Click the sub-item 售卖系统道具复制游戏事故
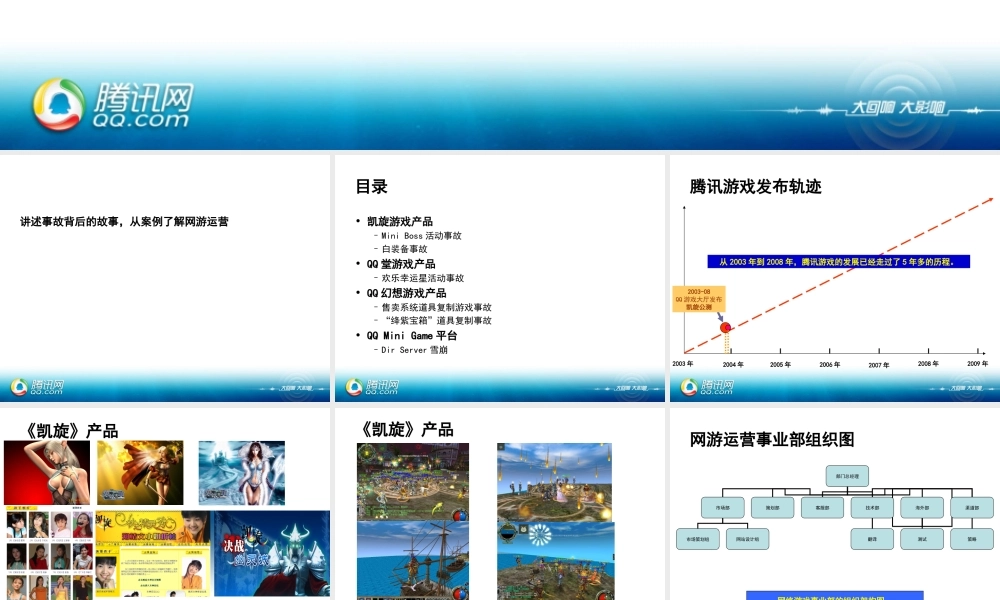This screenshot has width=1000, height=600. [x=436, y=307]
